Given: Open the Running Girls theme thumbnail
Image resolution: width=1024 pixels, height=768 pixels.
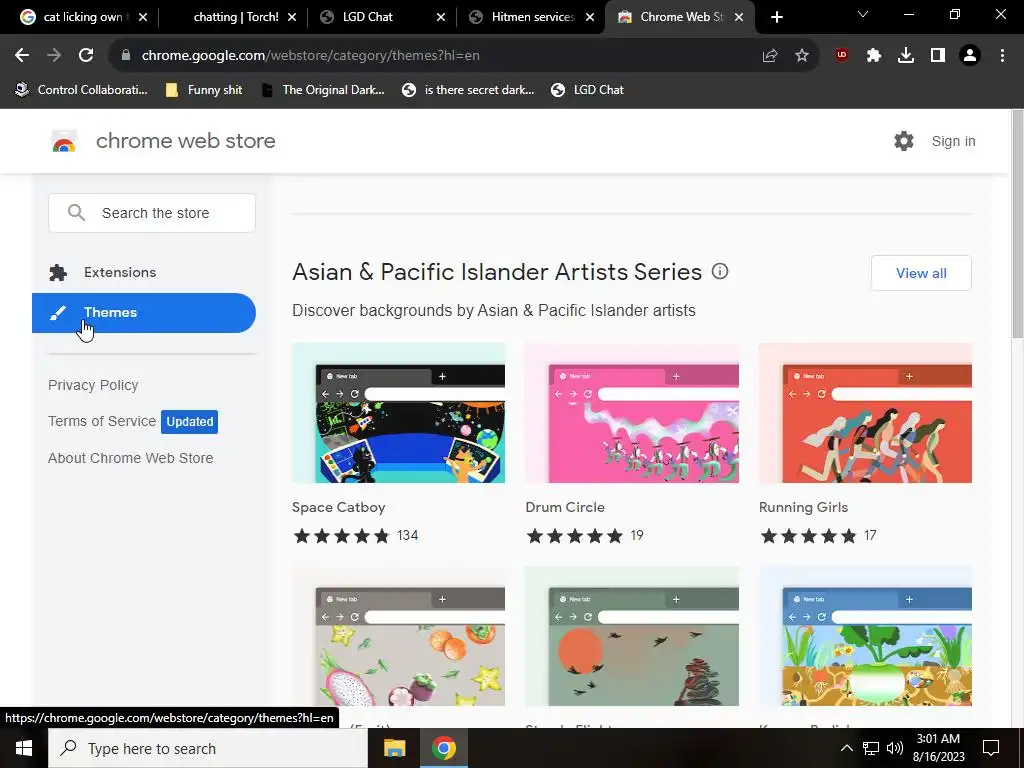Looking at the screenshot, I should (865, 413).
